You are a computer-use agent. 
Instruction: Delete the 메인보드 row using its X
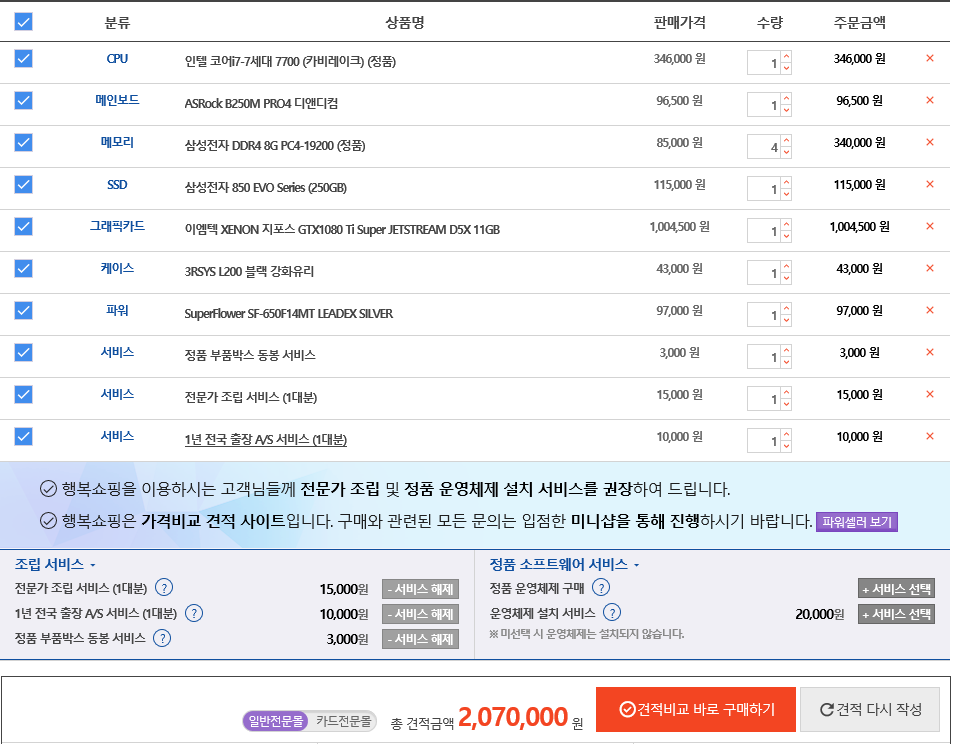[x=929, y=100]
